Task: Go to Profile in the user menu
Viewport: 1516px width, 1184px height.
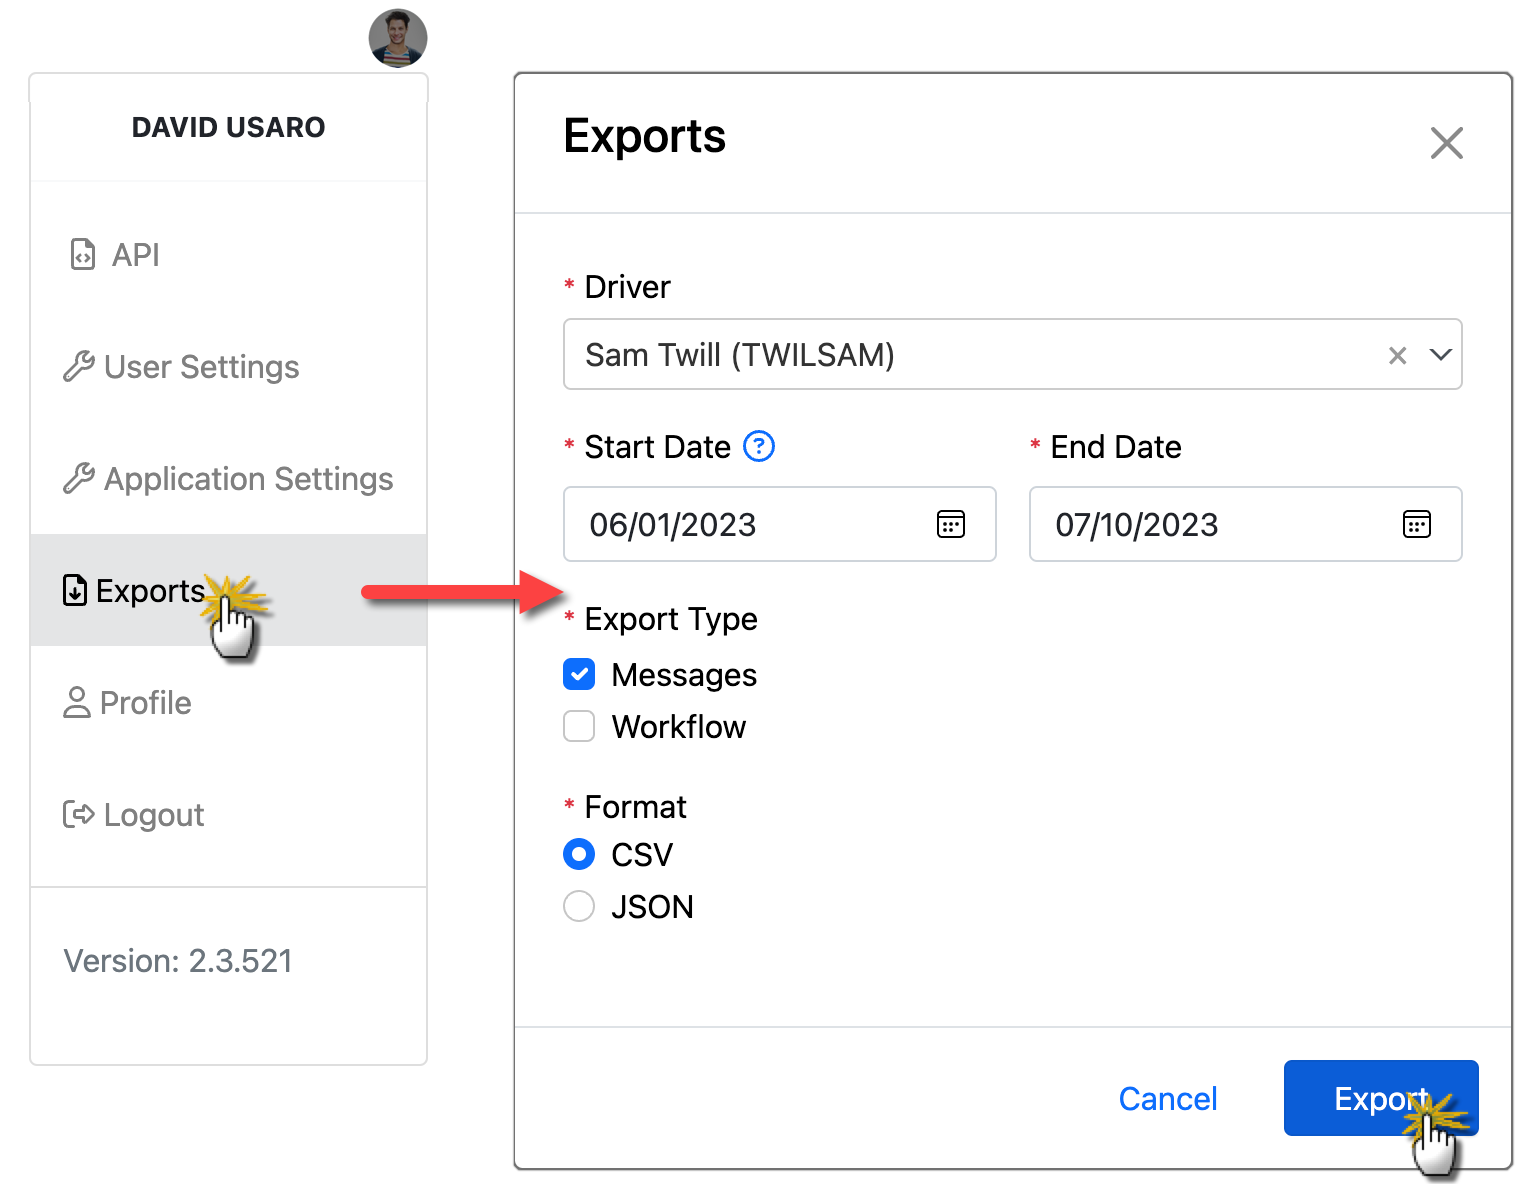Action: (x=144, y=703)
